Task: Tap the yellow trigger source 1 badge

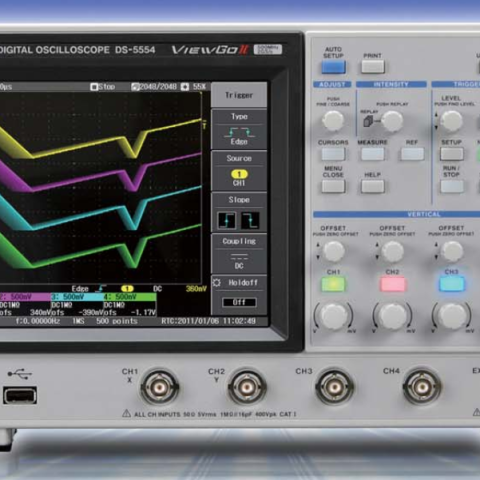Action: coord(127,288)
